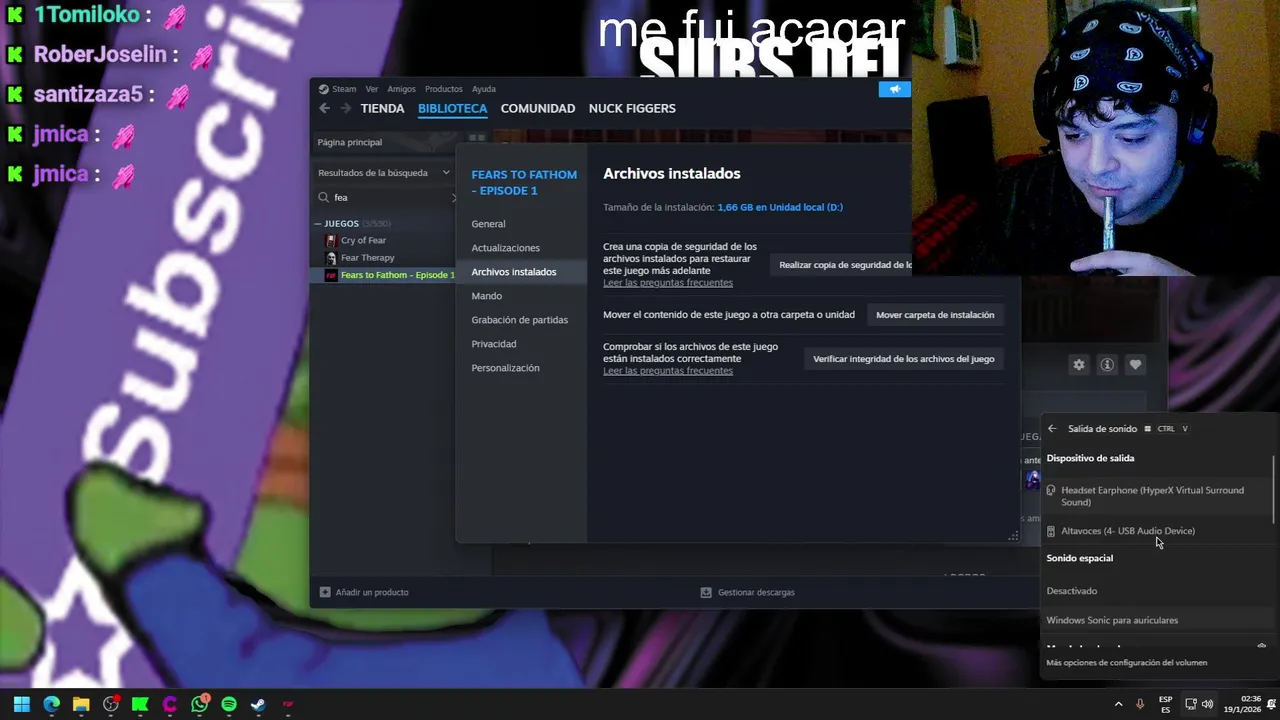Viewport: 1280px width, 720px height.
Task: Open Spotify from the taskbar
Action: 229,704
